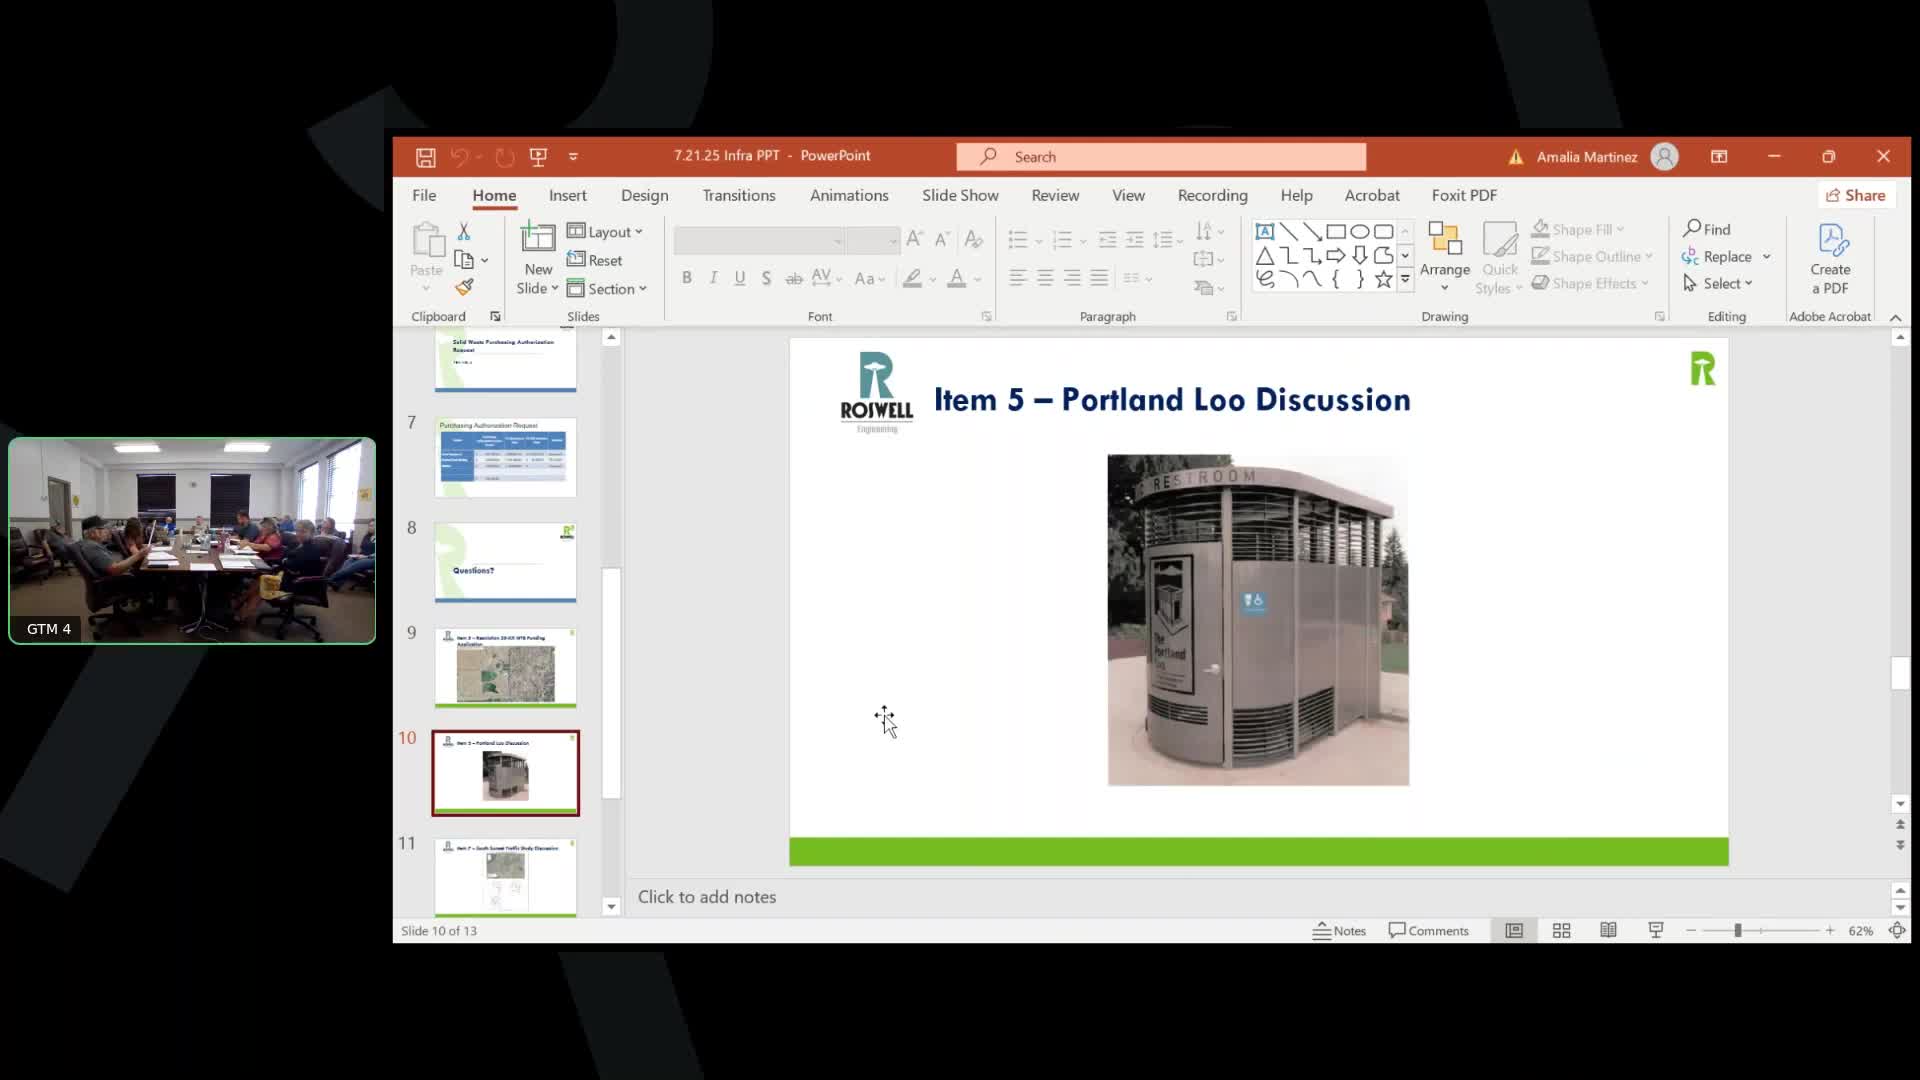Viewport: 1920px width, 1080px height.
Task: Open the Transitions tab
Action: tap(738, 195)
